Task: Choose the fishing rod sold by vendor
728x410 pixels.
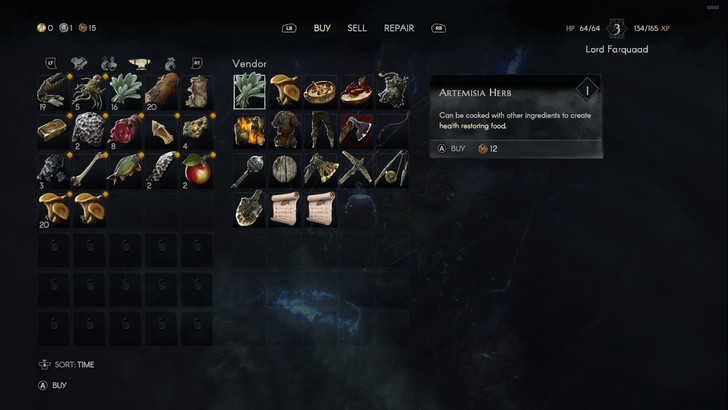Action: tap(392, 170)
